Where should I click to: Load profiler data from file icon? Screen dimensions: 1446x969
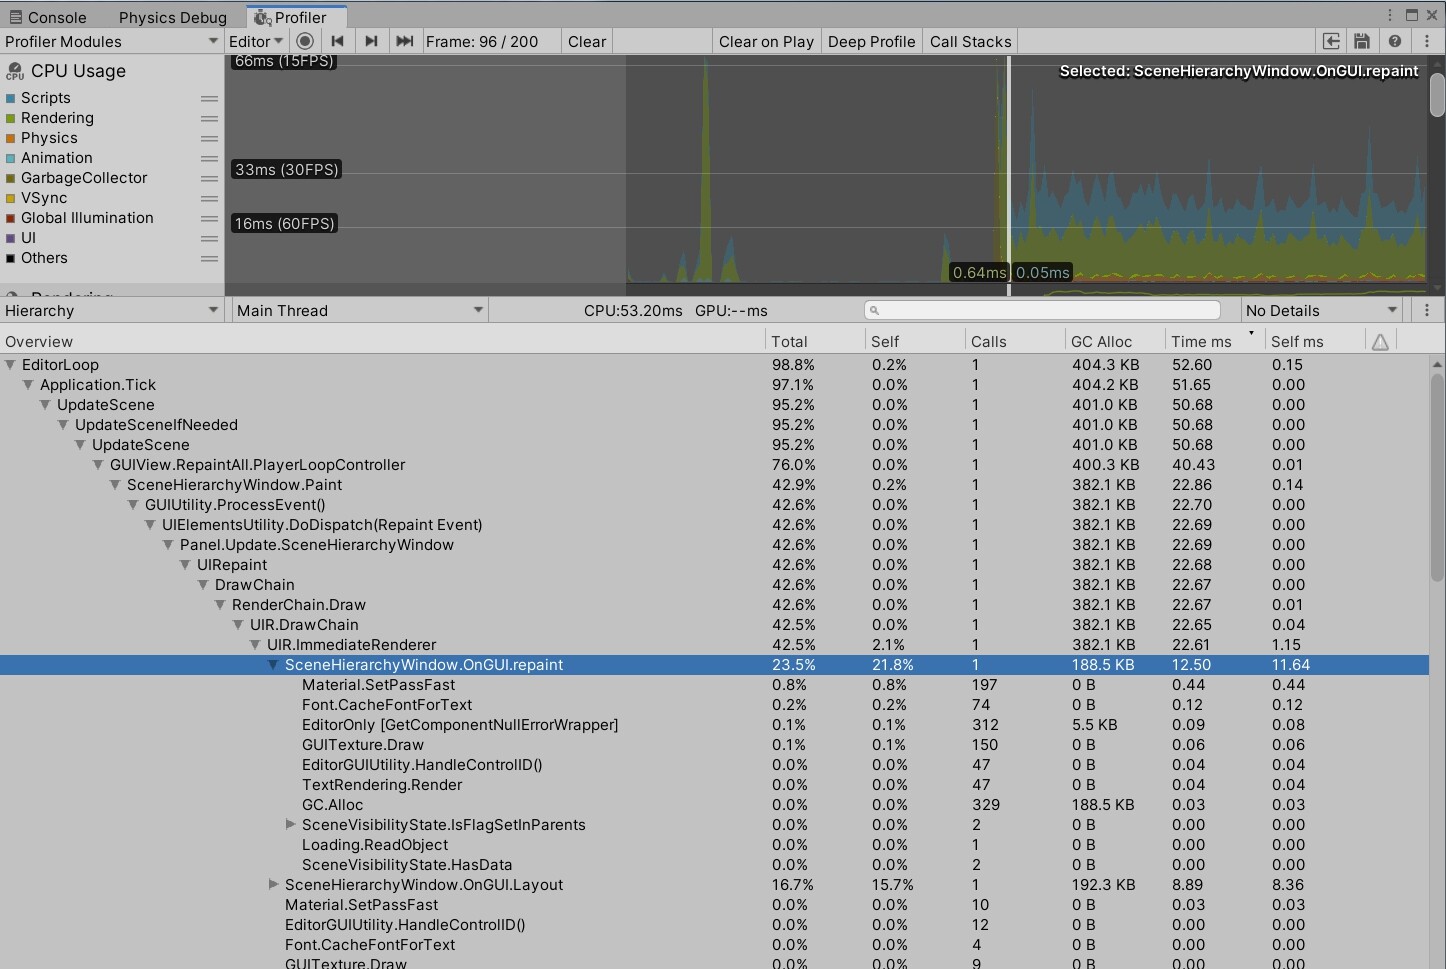click(x=1332, y=41)
